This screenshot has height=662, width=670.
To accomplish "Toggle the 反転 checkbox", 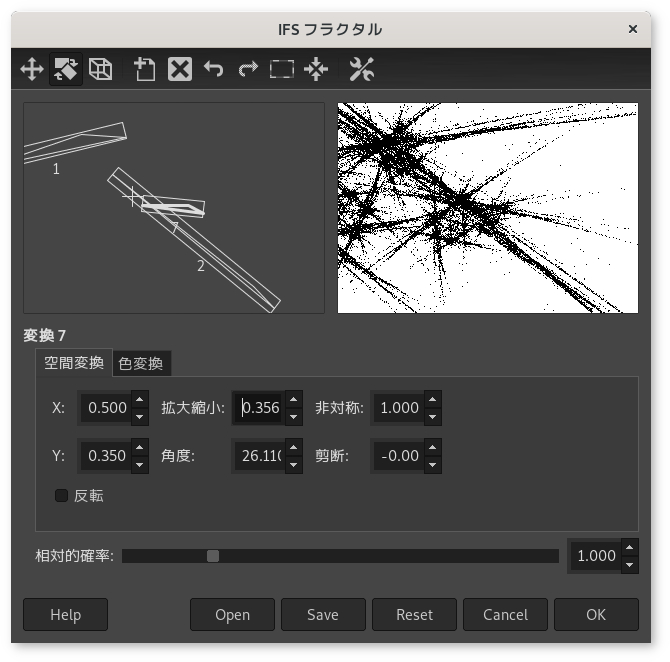I will [62, 495].
